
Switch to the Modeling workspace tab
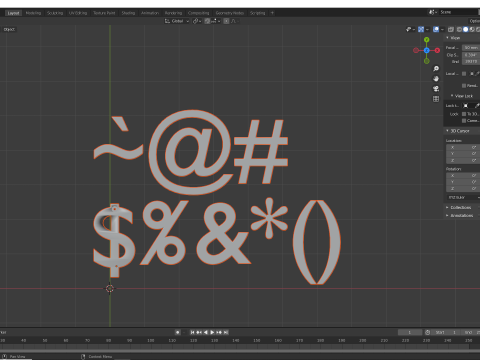click(33, 13)
